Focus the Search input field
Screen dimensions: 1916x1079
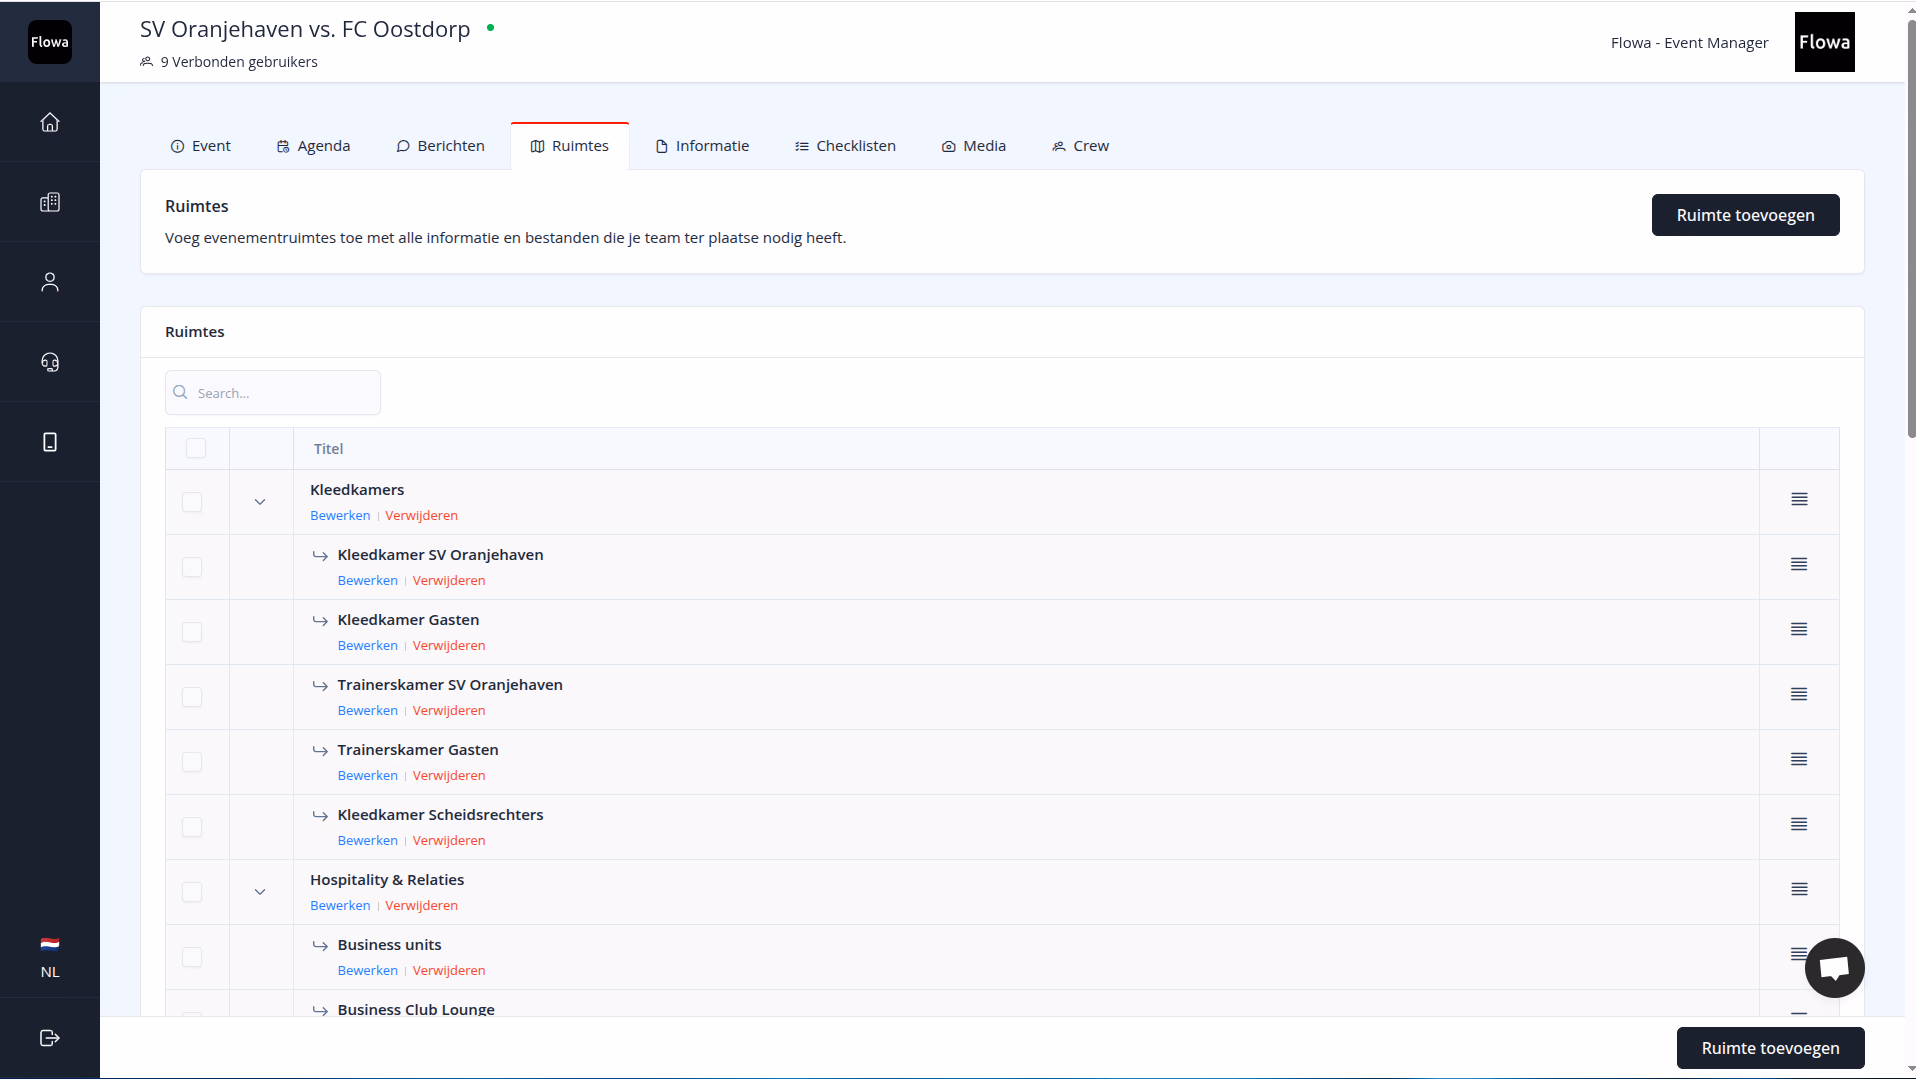(x=273, y=393)
